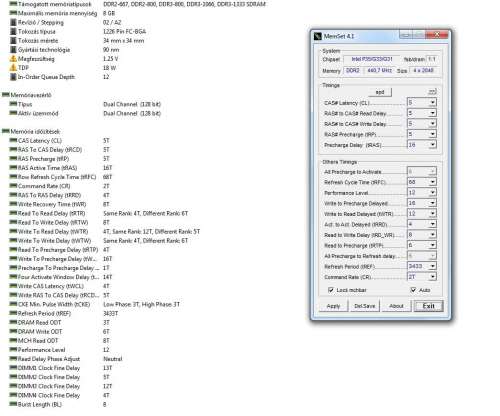Click the Size field showing 4 x 2048

(423, 71)
